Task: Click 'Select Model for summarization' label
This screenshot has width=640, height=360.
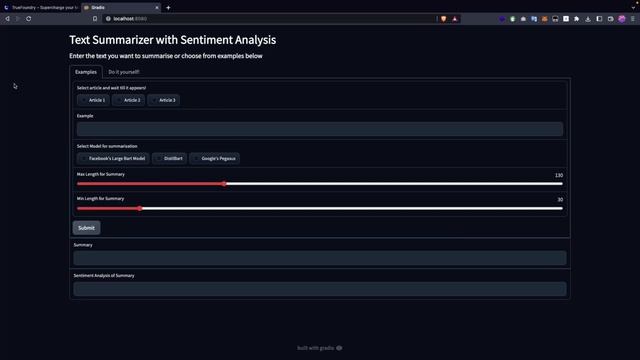Action: pos(107,146)
